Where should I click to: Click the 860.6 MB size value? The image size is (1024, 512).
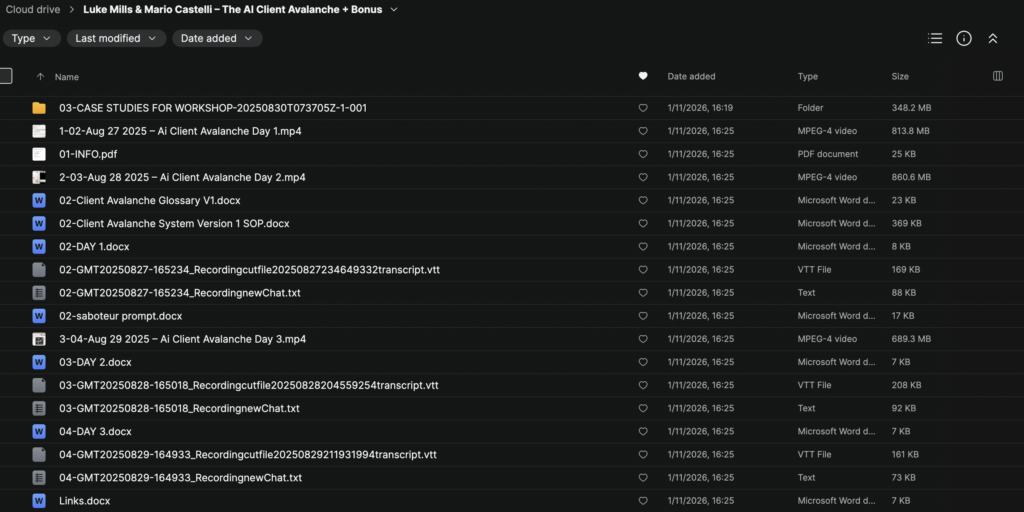click(911, 177)
